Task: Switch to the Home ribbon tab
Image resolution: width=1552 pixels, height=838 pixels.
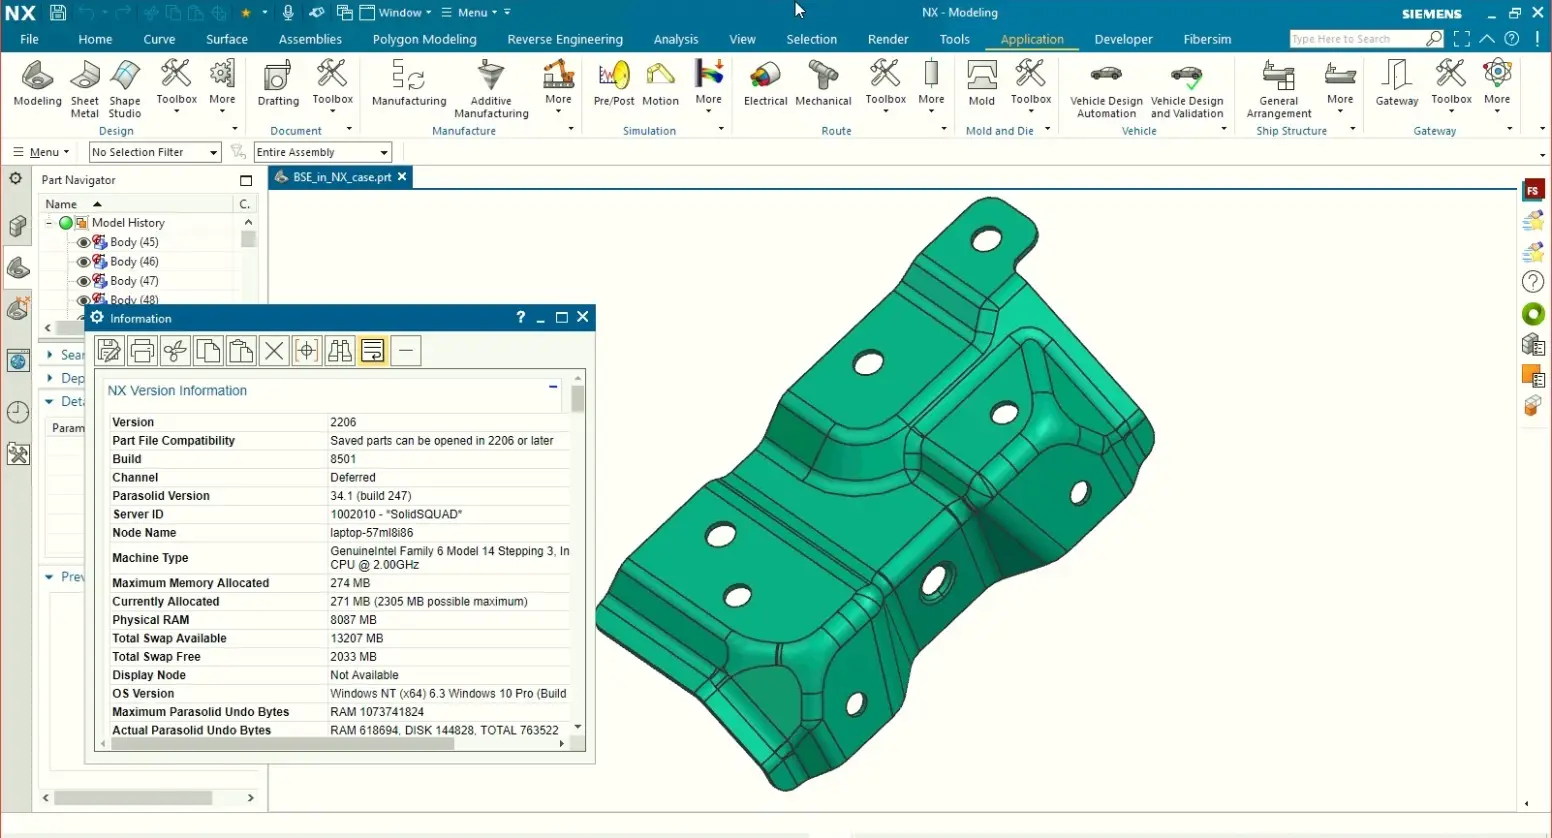Action: [x=95, y=39]
